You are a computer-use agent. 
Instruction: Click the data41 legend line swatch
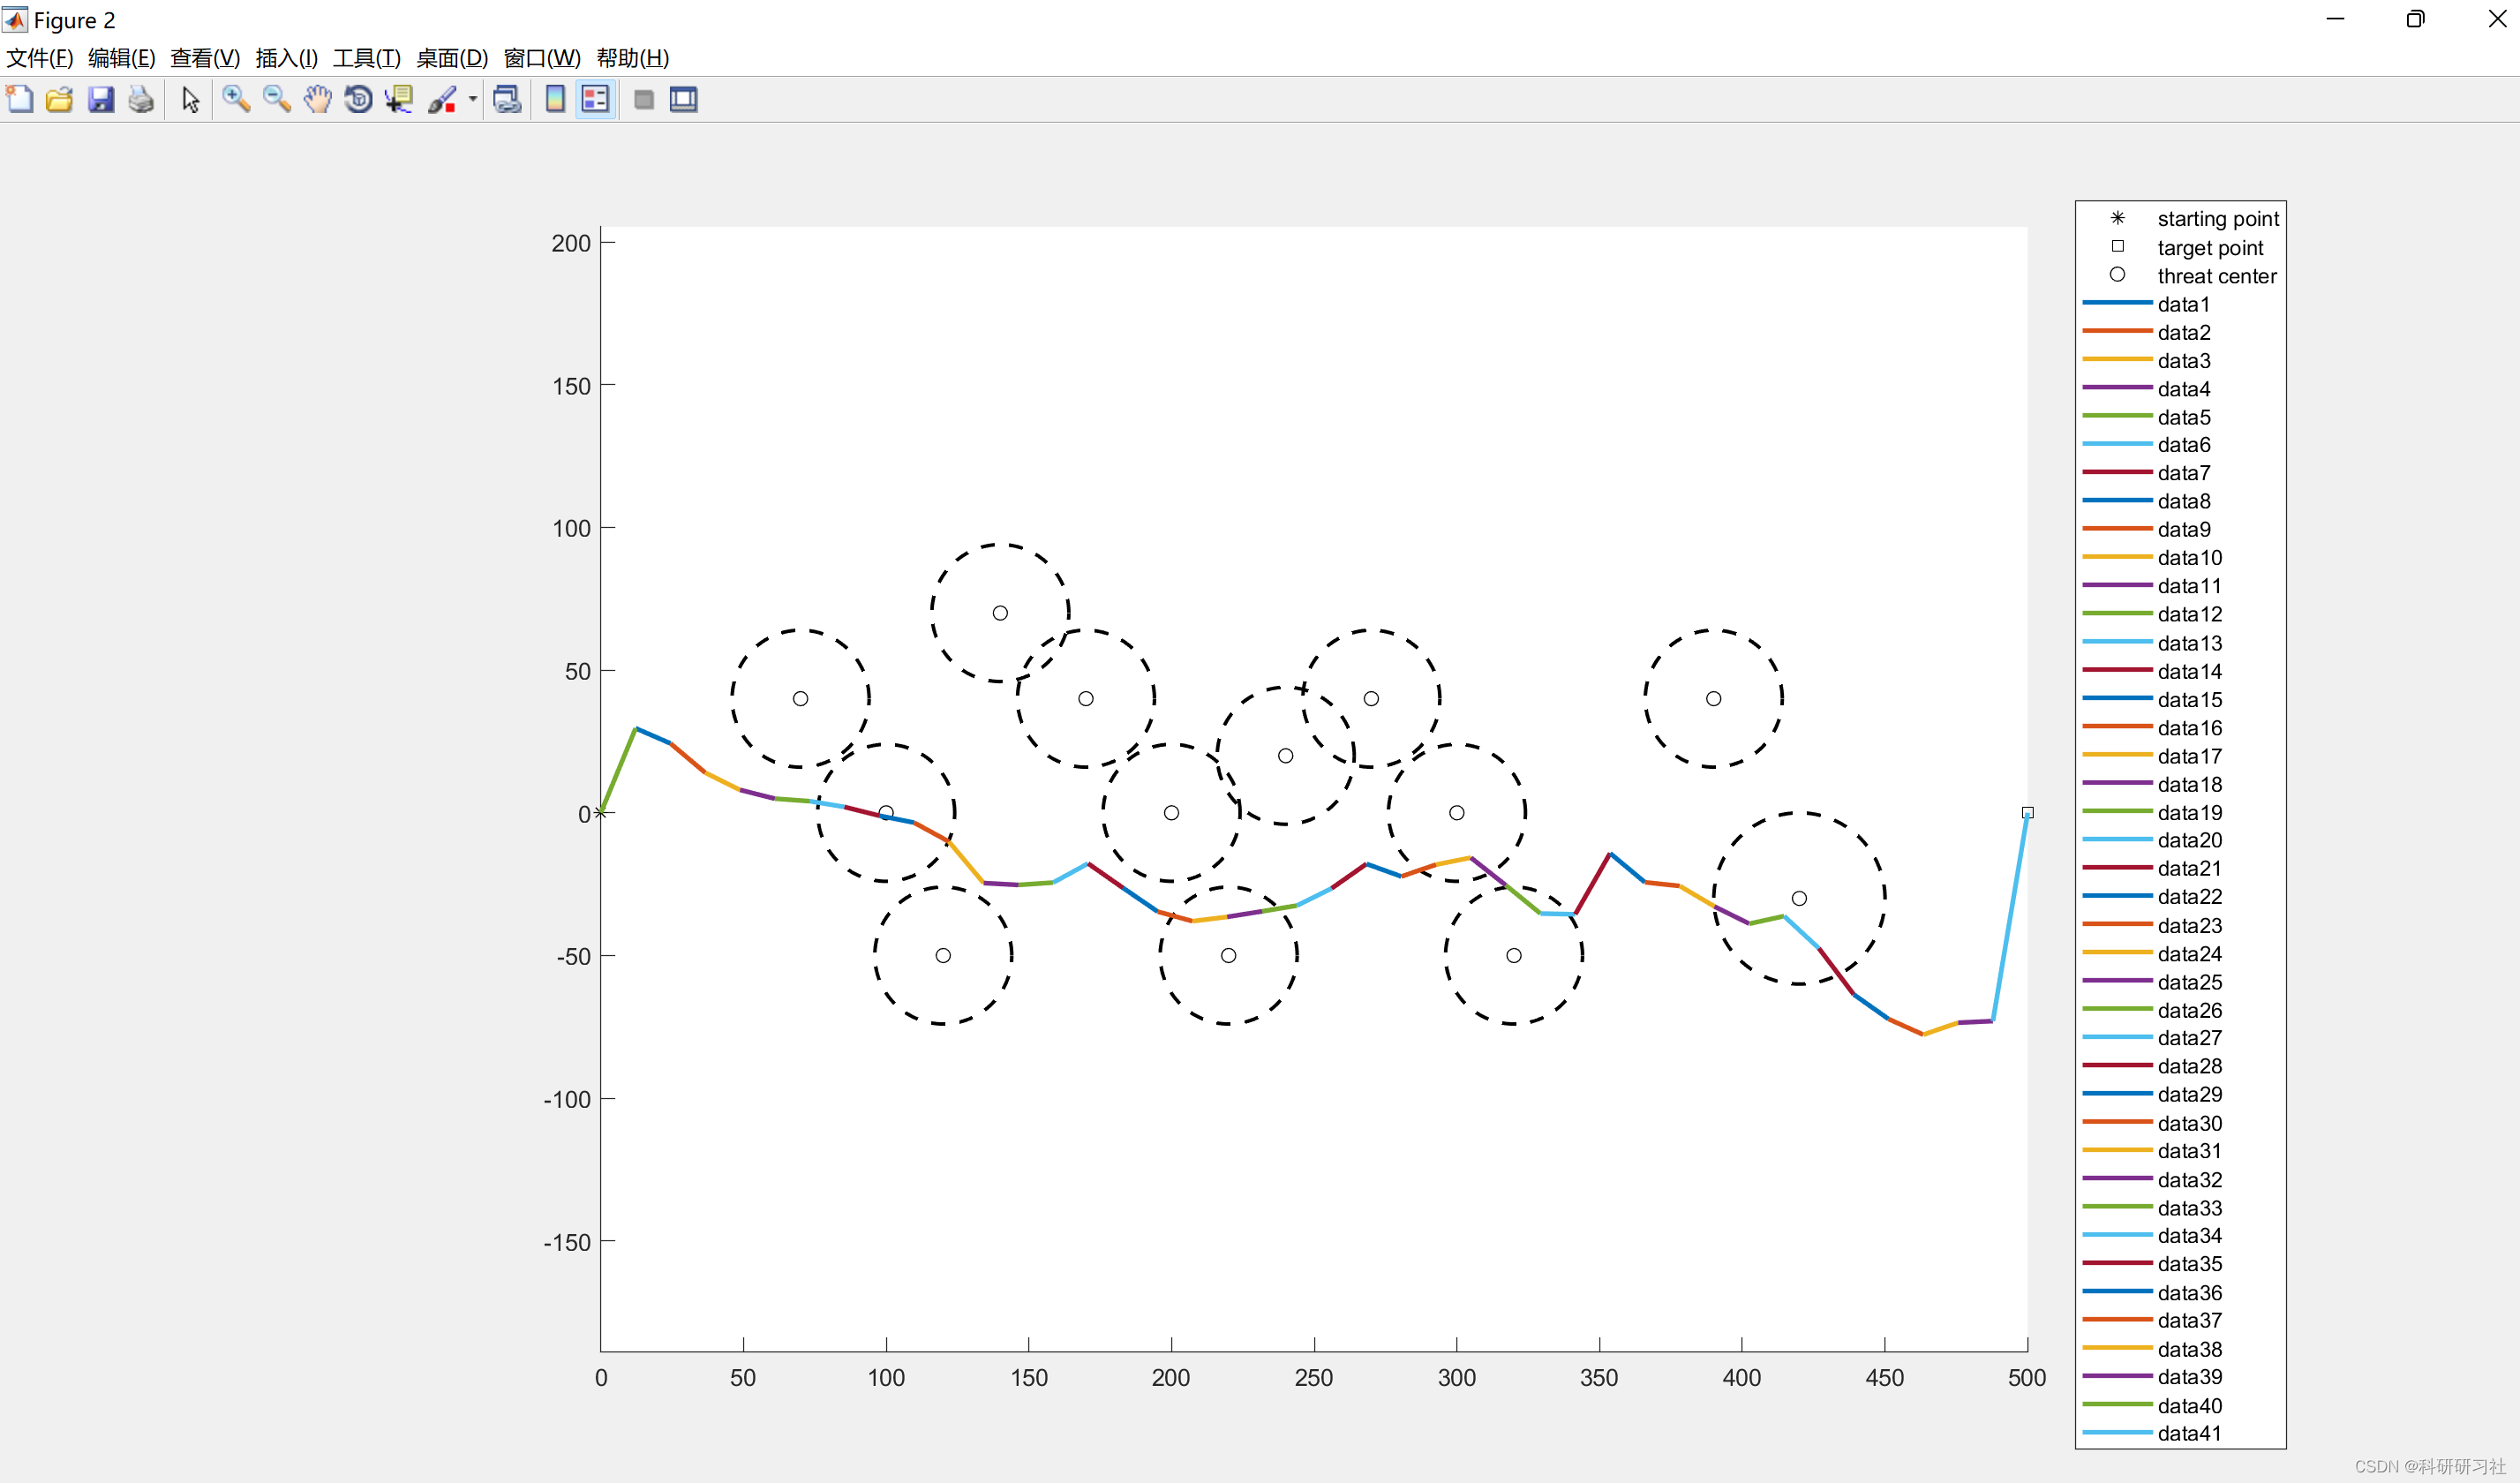(2117, 1433)
